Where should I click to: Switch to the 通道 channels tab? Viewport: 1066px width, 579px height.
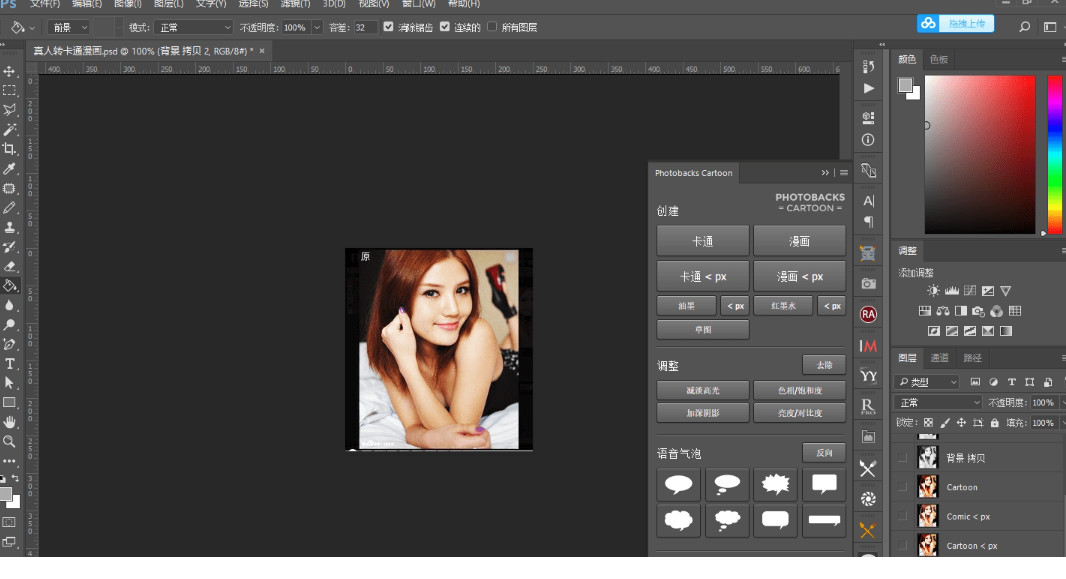click(940, 358)
